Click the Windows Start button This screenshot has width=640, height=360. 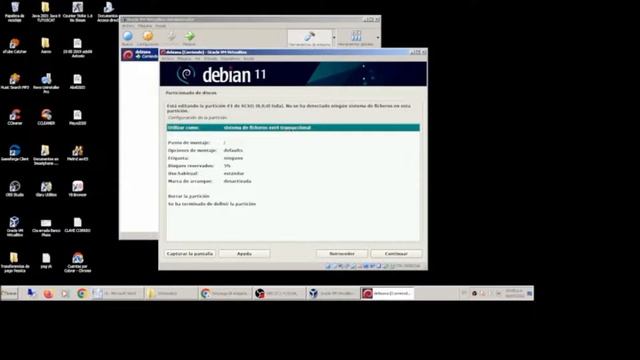pyautogui.click(x=9, y=293)
